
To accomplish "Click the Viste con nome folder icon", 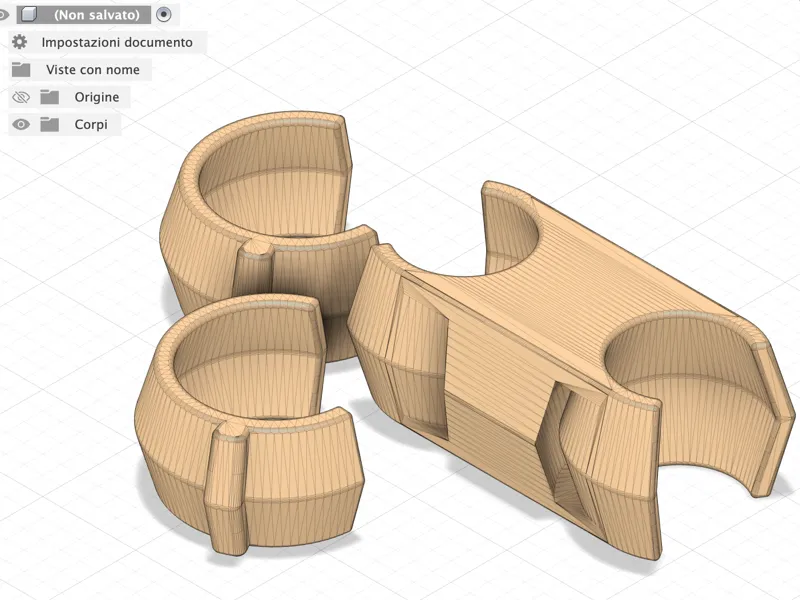I will [21, 69].
